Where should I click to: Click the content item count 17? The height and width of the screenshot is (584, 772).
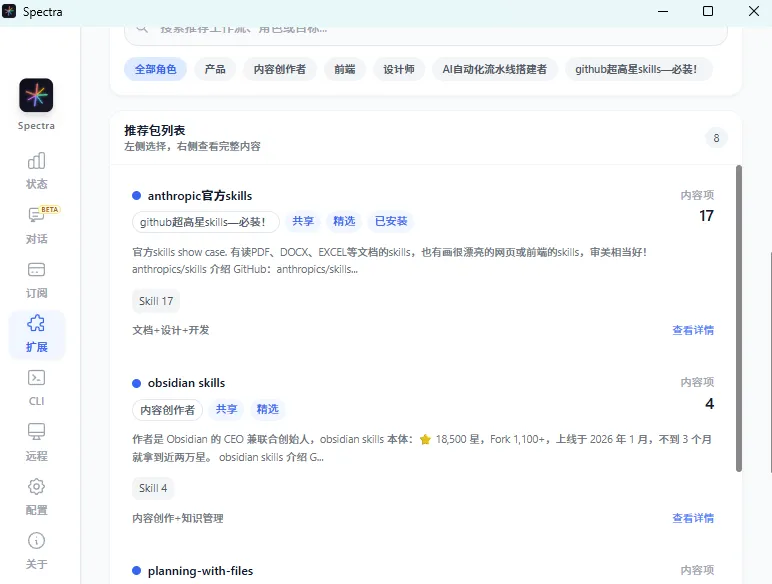[x=707, y=216]
